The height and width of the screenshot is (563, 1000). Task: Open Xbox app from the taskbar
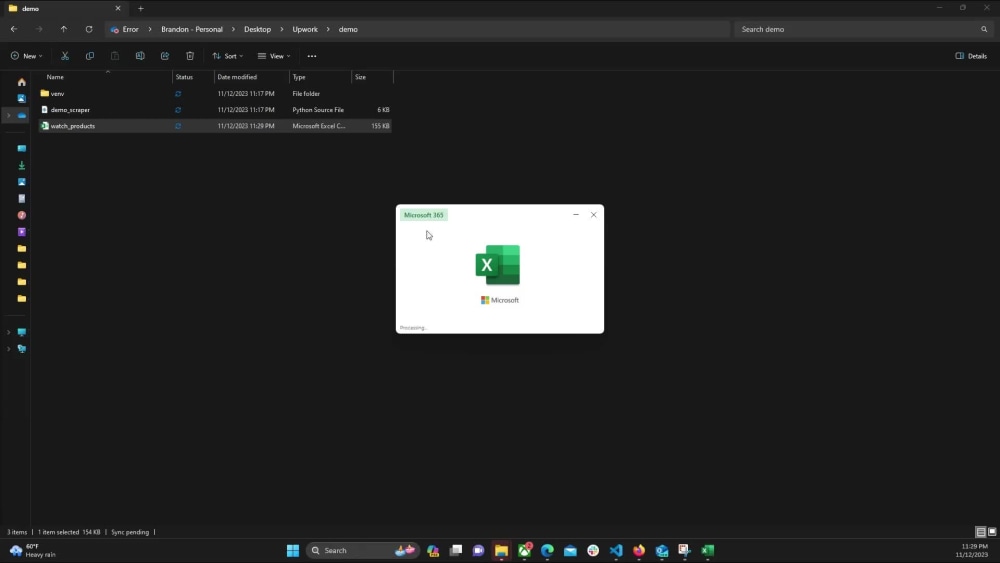point(524,550)
